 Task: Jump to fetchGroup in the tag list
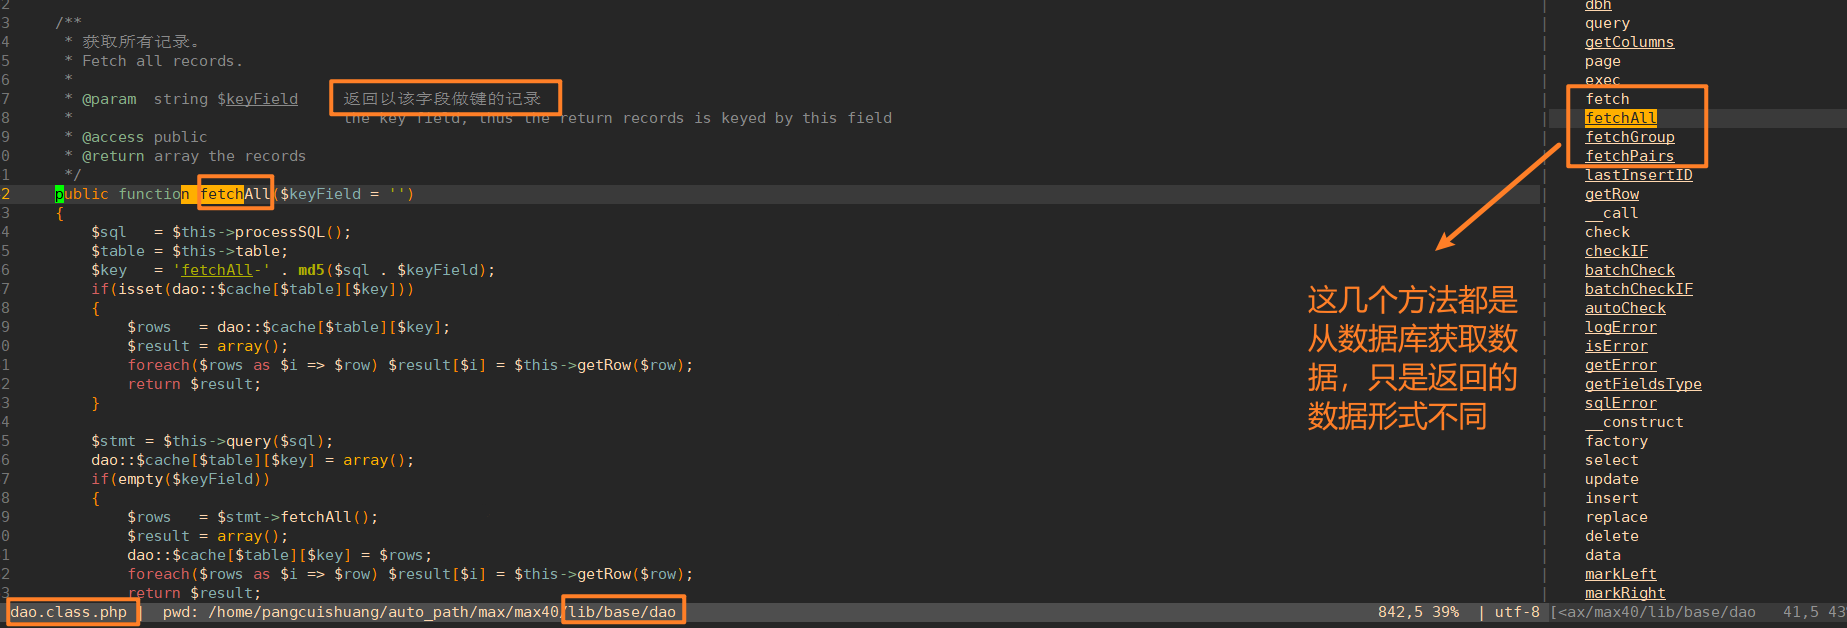[1629, 137]
